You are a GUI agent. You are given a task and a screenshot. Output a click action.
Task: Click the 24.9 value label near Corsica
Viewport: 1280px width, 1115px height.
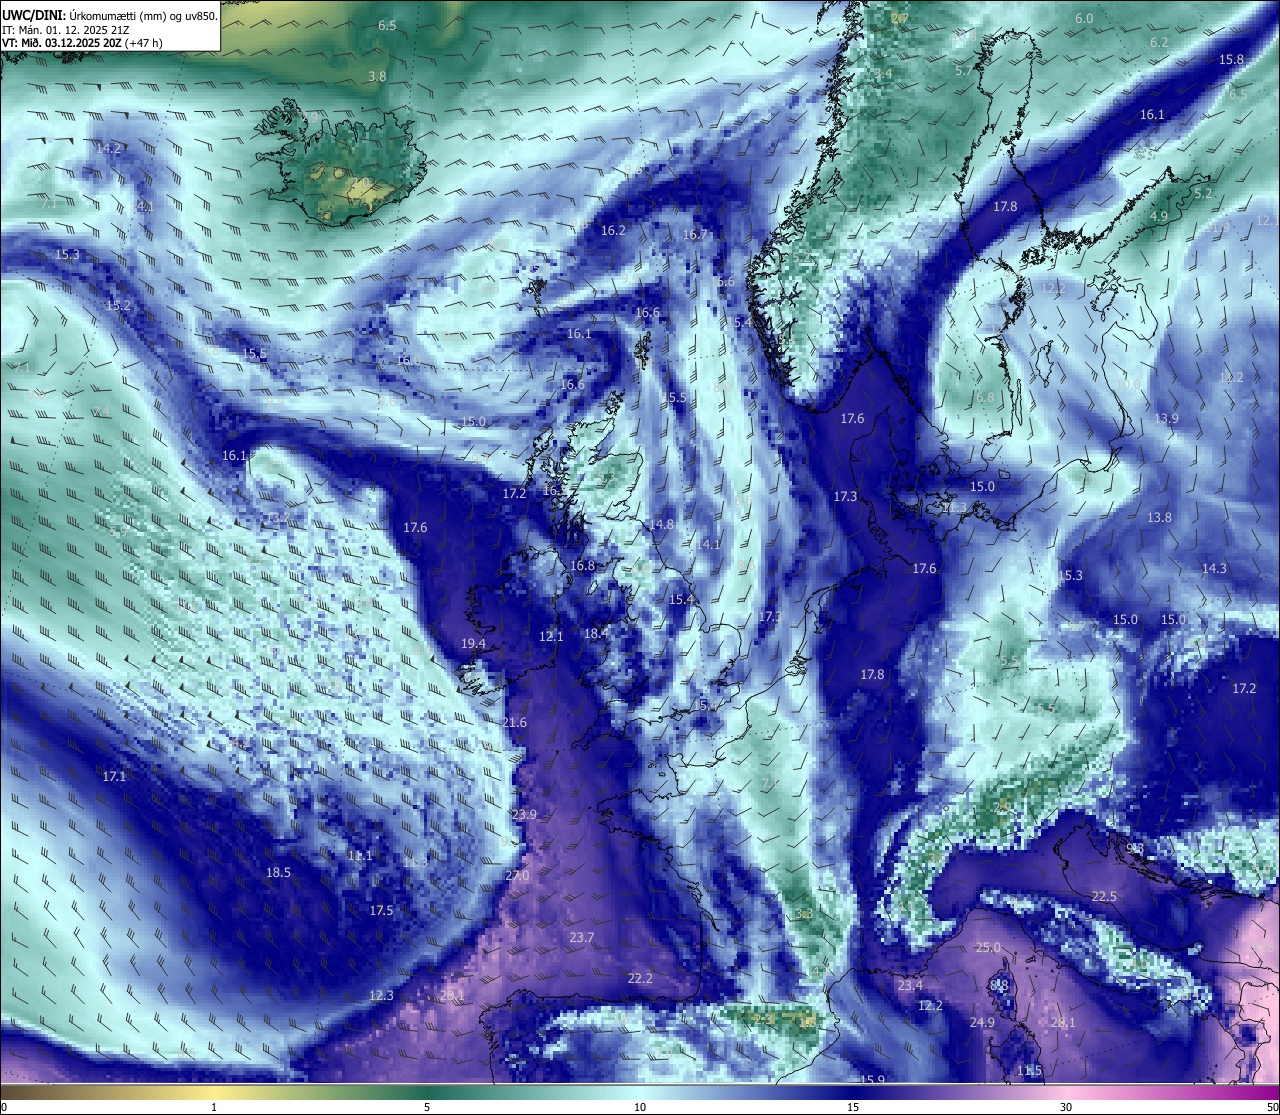click(982, 1022)
